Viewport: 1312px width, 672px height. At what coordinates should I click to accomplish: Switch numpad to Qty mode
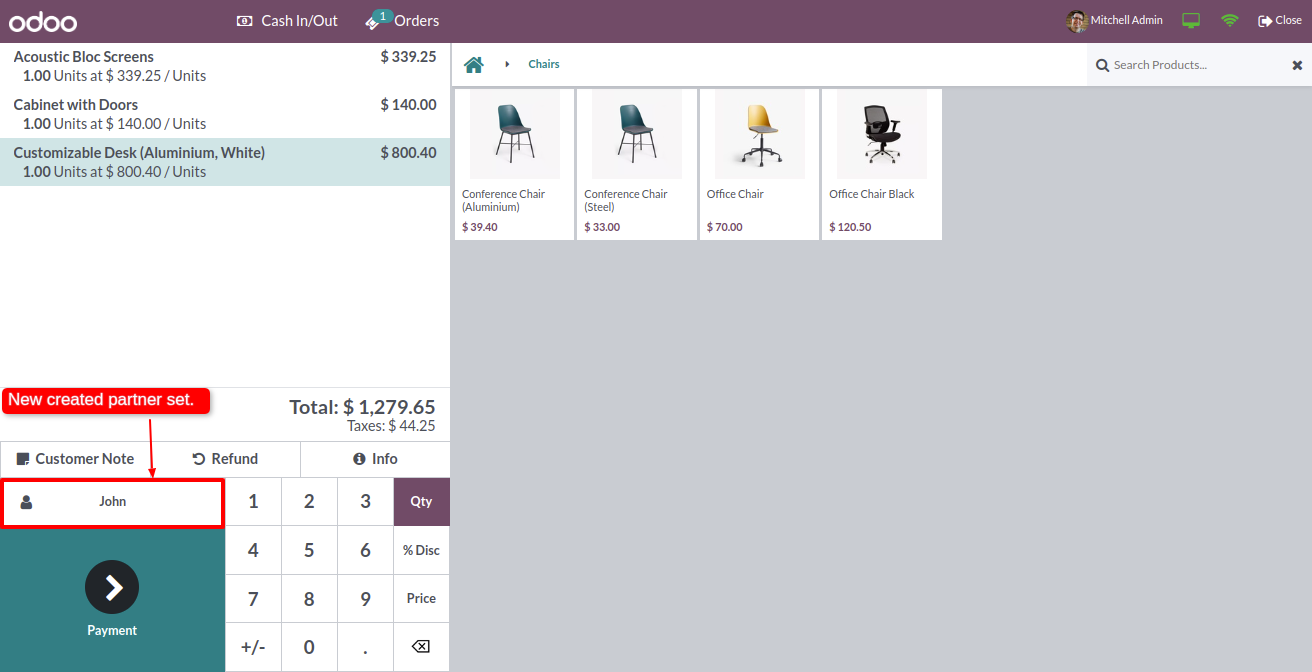coord(421,502)
